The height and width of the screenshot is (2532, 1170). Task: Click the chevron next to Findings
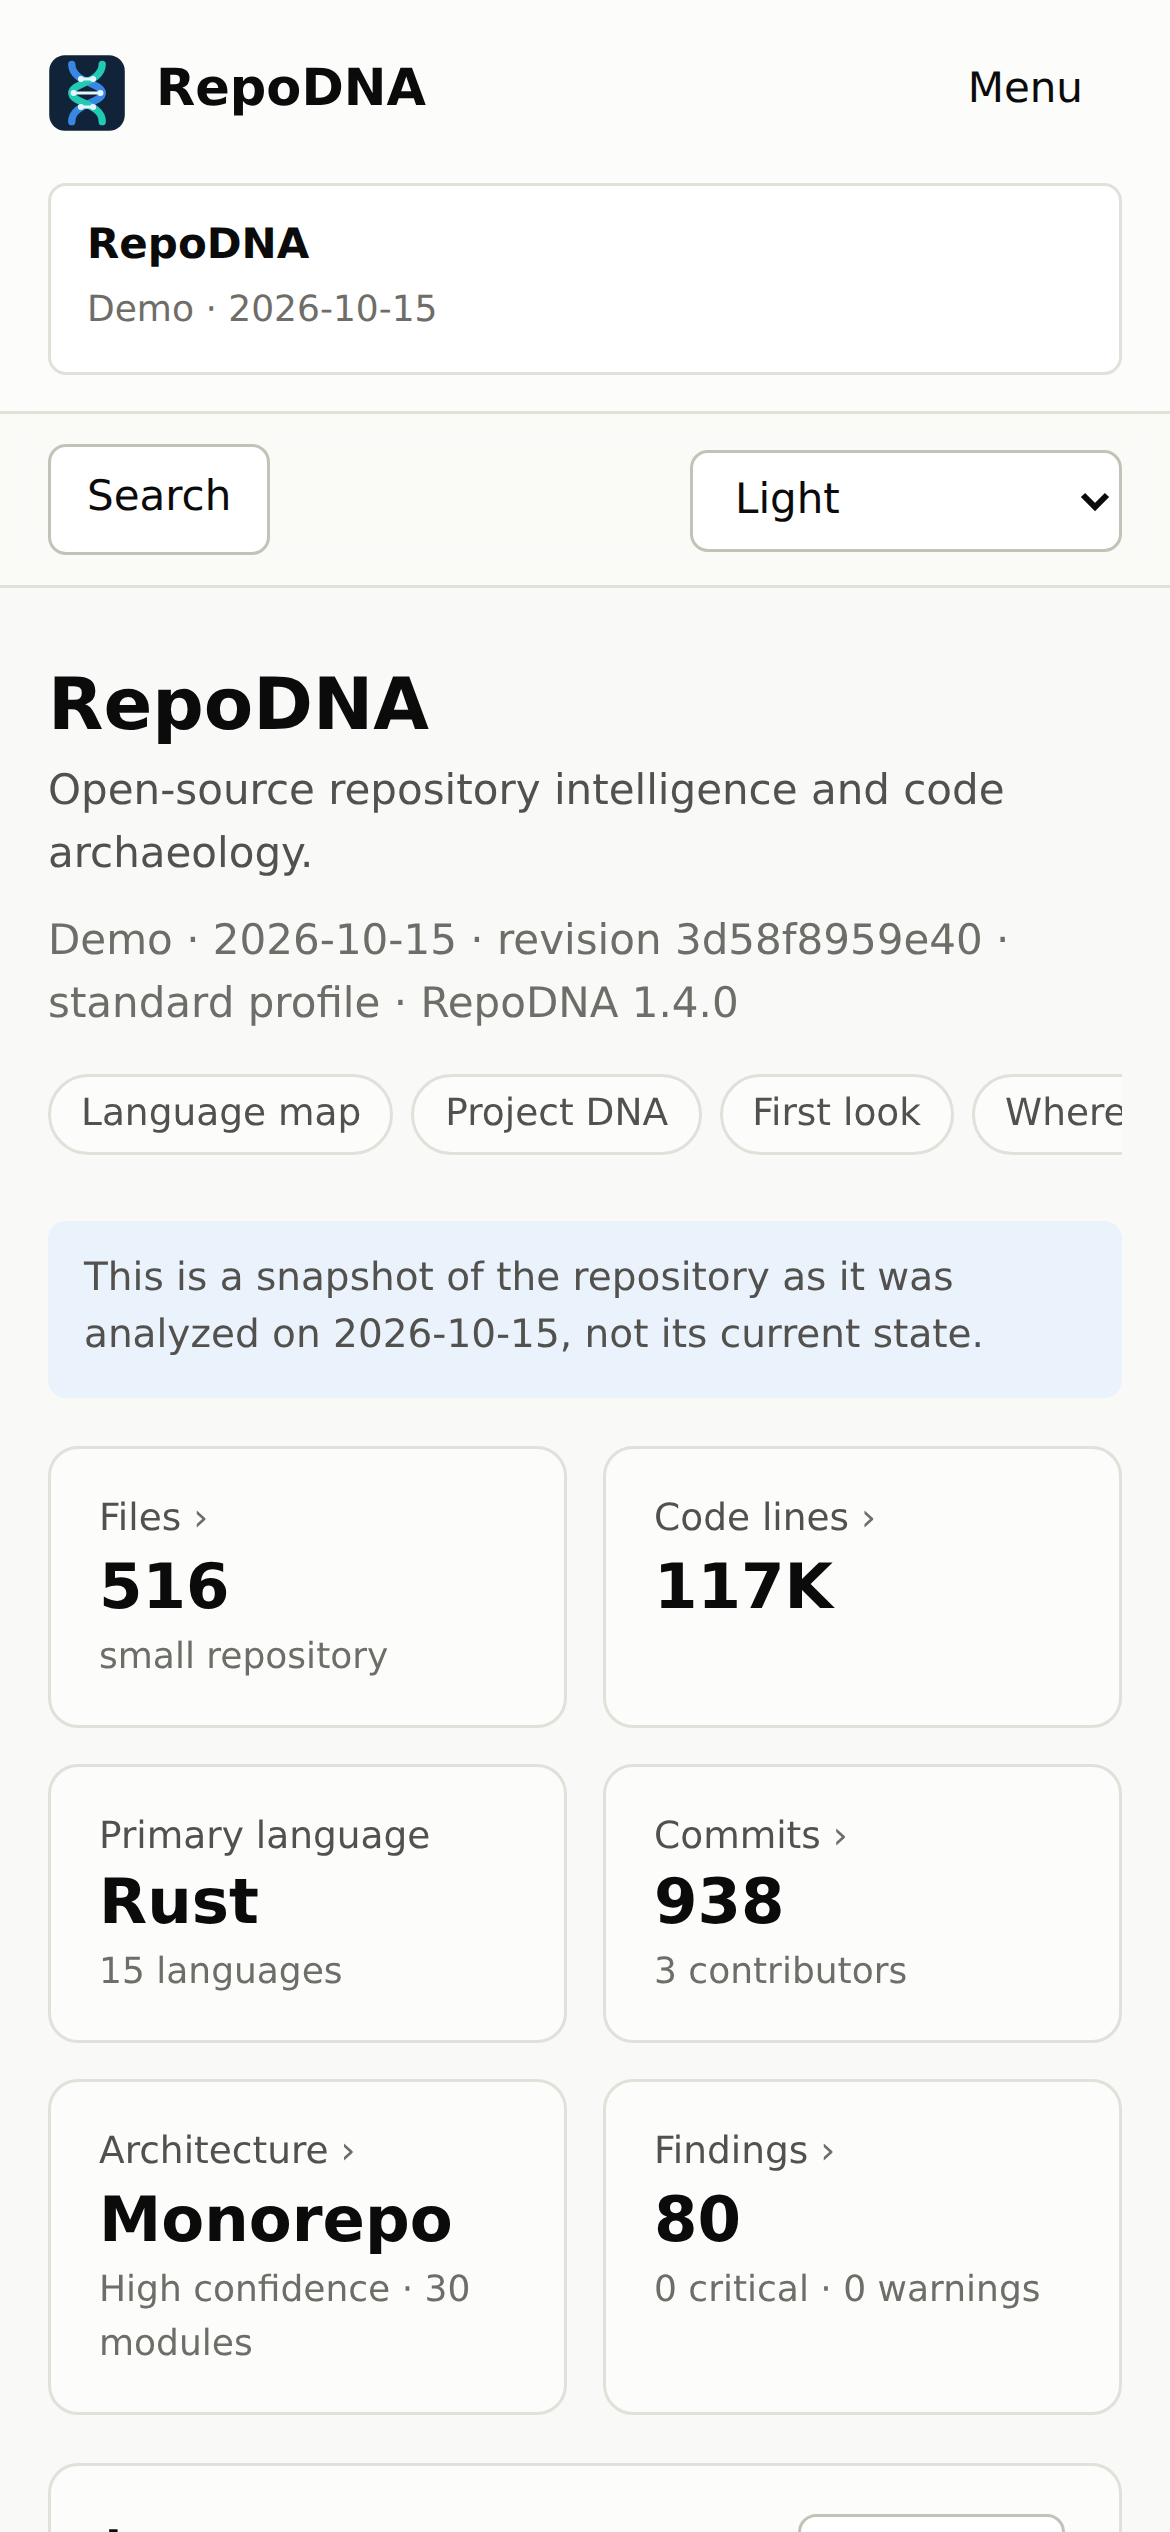[827, 2152]
